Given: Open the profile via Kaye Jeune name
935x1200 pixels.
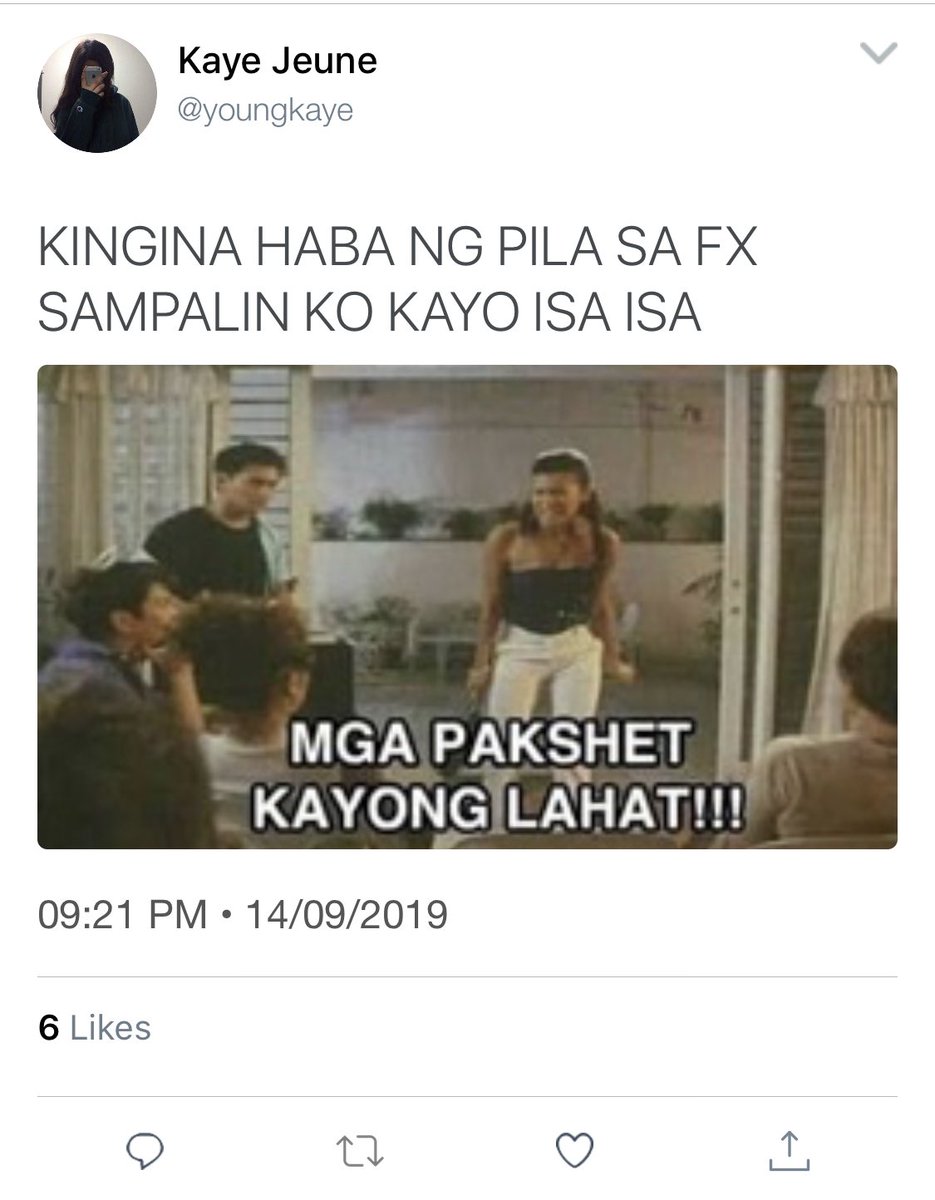Looking at the screenshot, I should (x=277, y=62).
